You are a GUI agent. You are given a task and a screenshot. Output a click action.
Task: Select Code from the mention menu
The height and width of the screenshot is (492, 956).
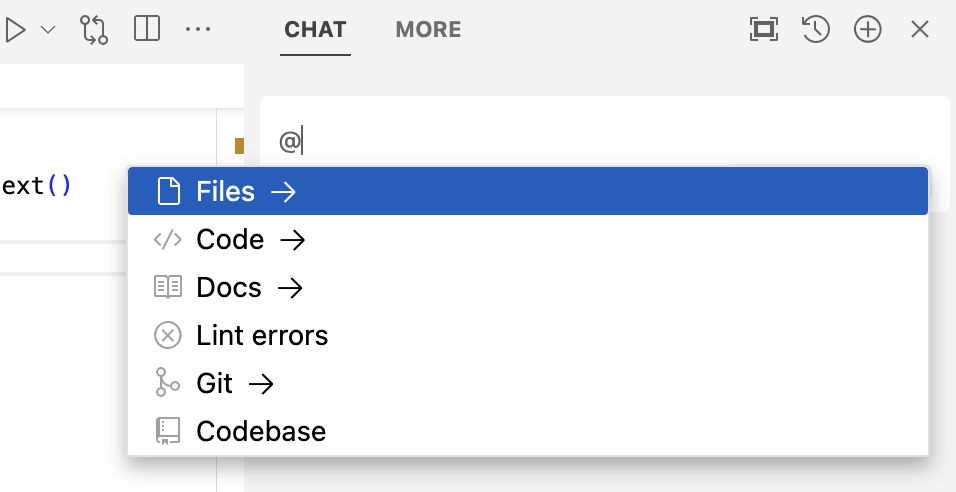tap(230, 240)
